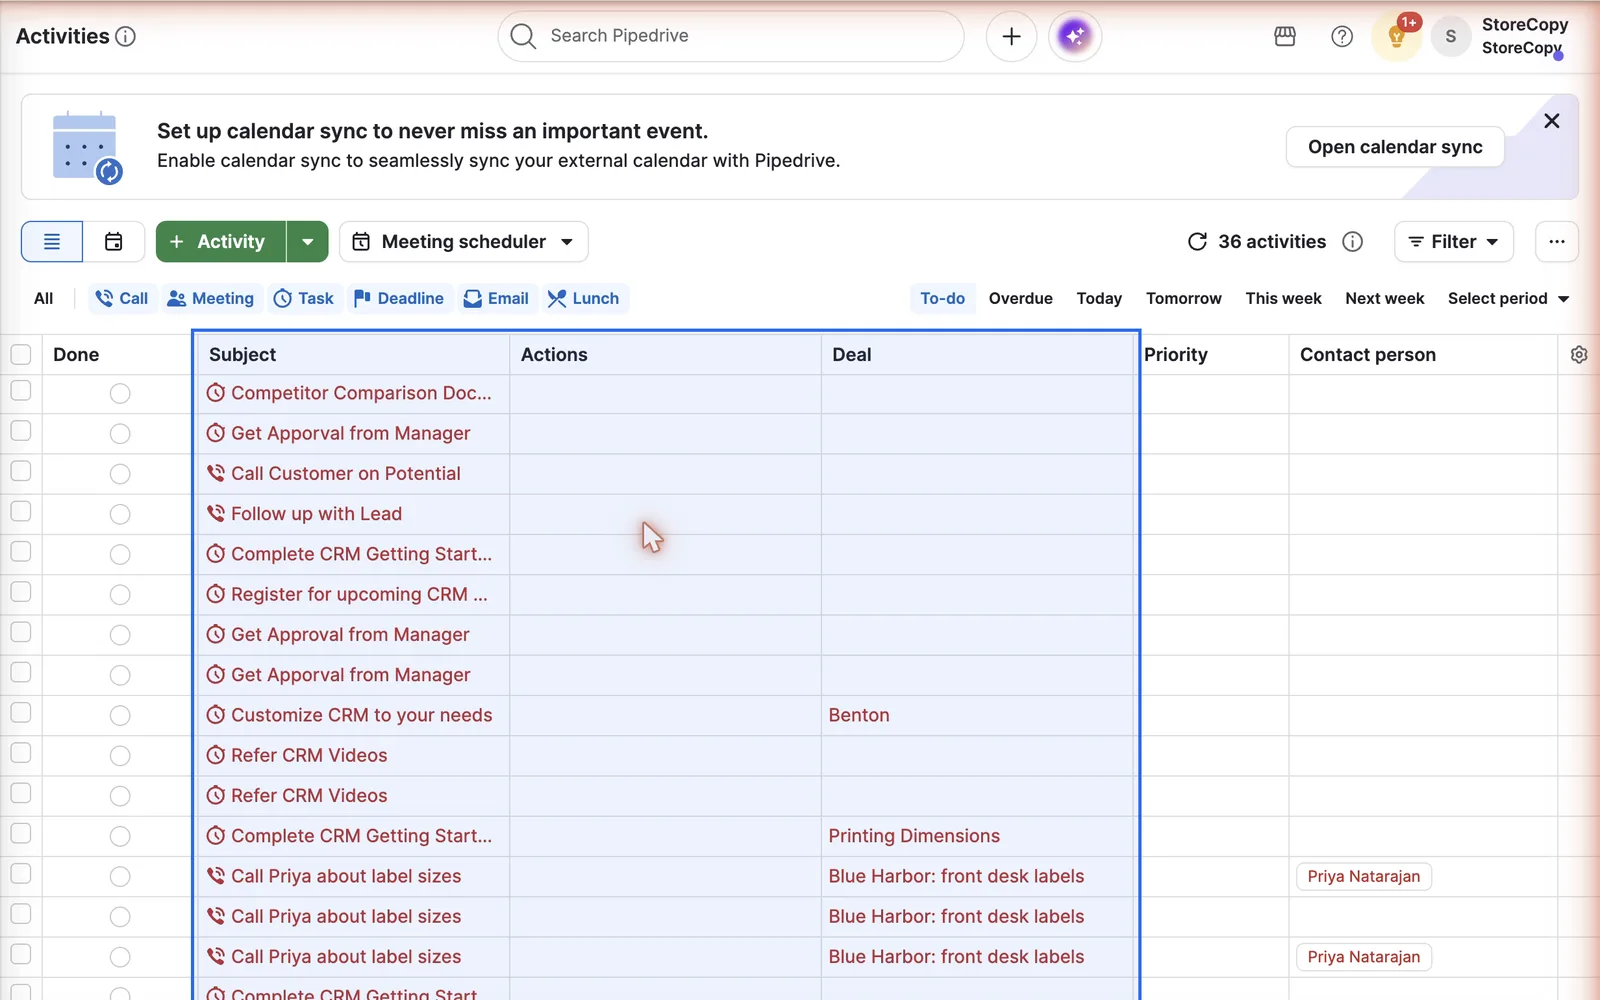Open the Printing Dimensions deal link
1600x1000 pixels.
click(914, 836)
